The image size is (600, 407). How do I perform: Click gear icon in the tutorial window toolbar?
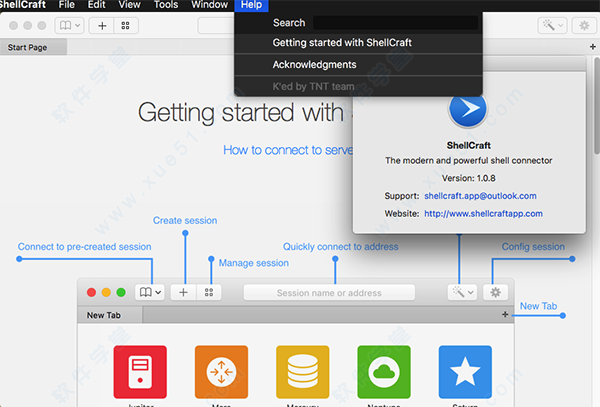tap(496, 293)
